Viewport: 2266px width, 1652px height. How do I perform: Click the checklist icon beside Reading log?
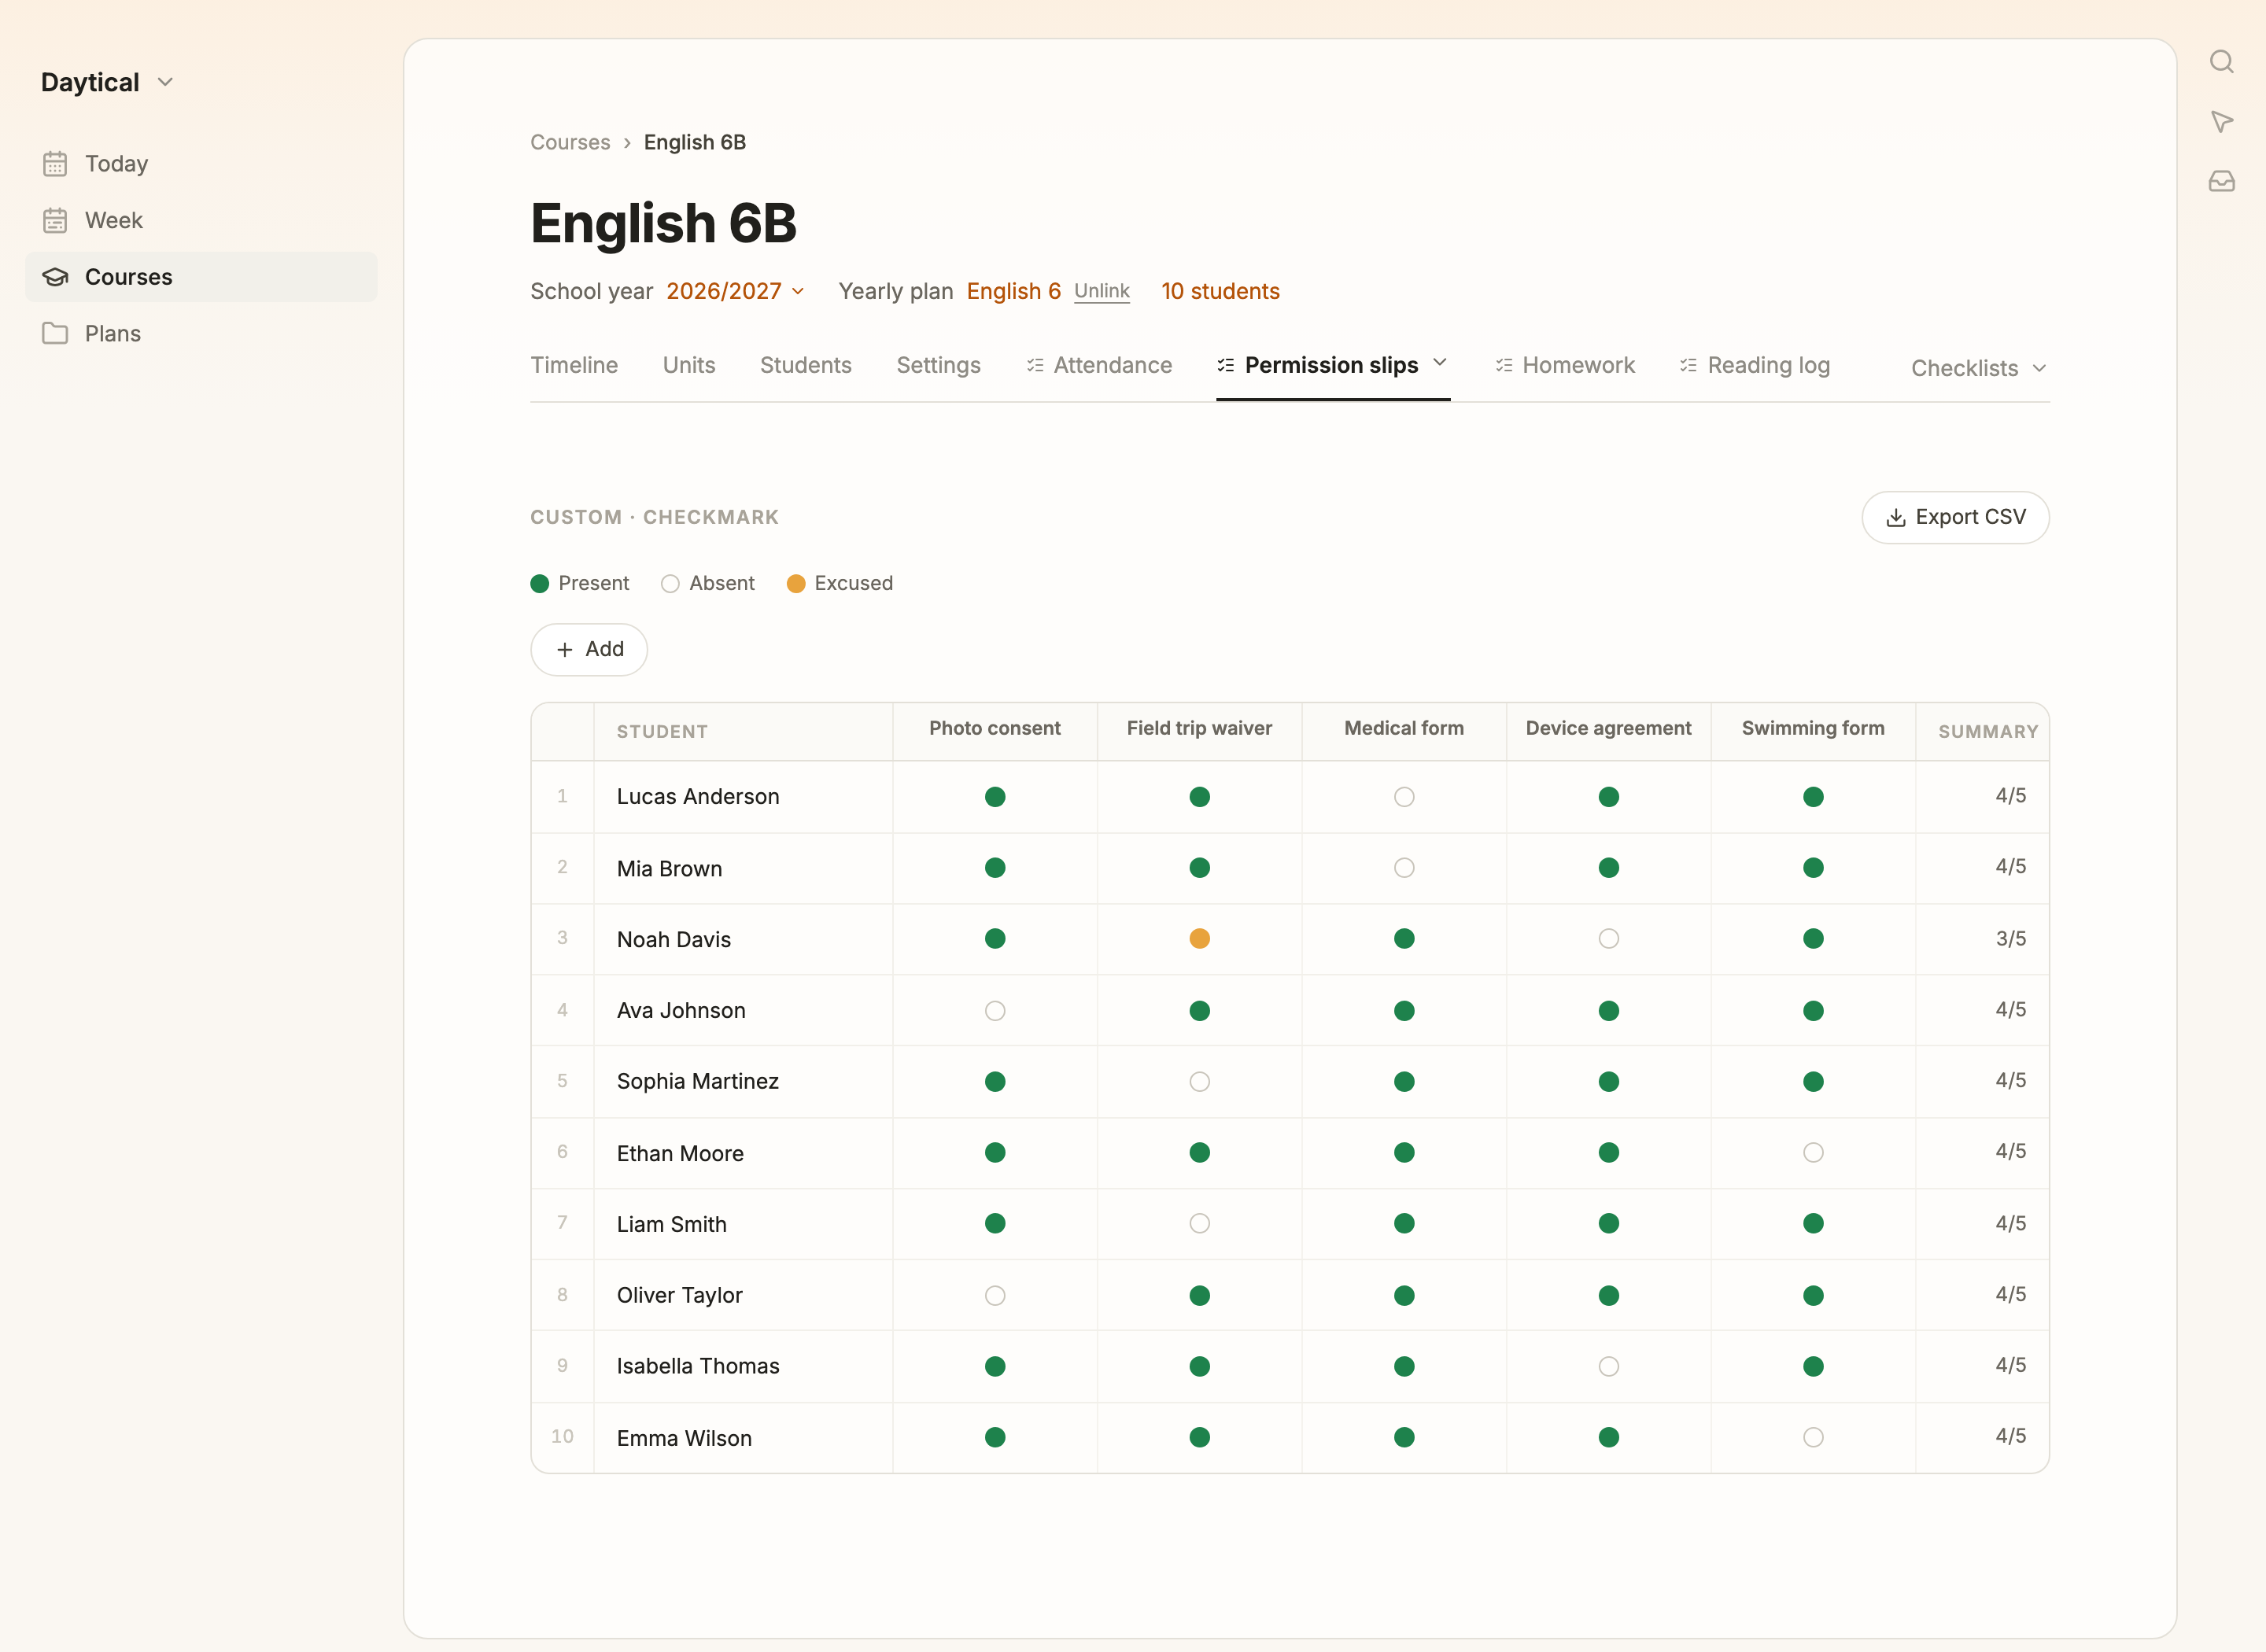click(x=1689, y=366)
